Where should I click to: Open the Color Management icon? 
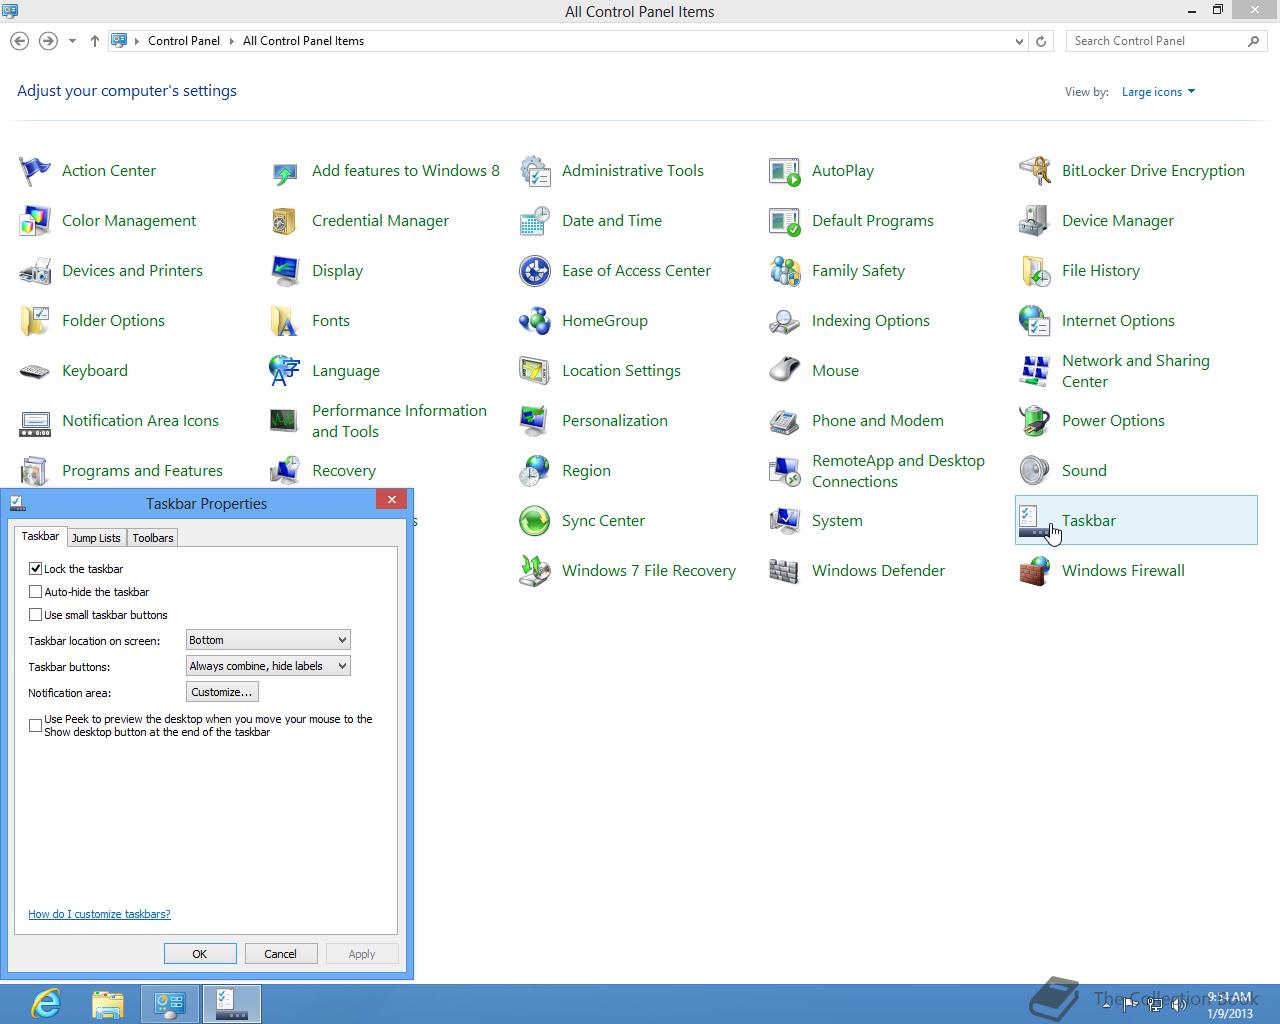35,221
